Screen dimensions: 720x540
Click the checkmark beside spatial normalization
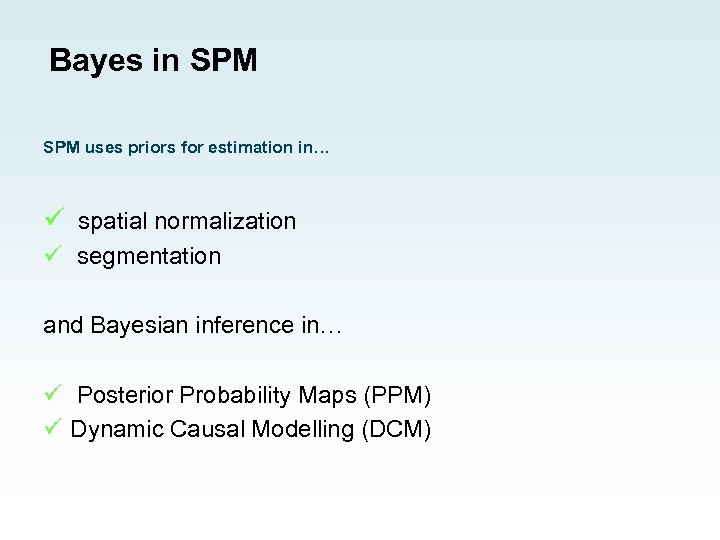[x=54, y=217]
